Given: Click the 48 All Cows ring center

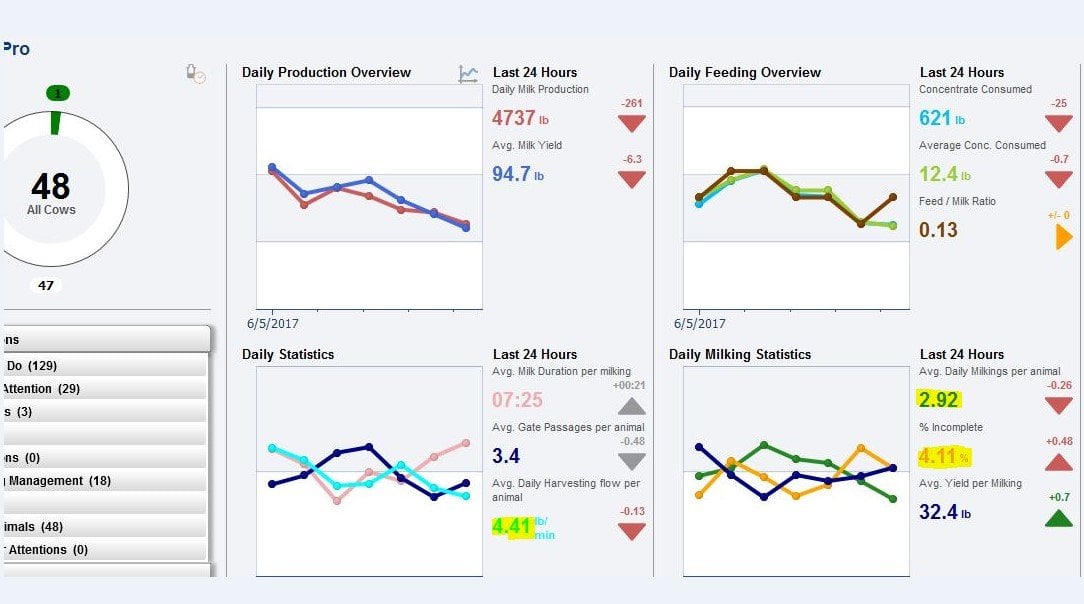Looking at the screenshot, I should coord(51,191).
